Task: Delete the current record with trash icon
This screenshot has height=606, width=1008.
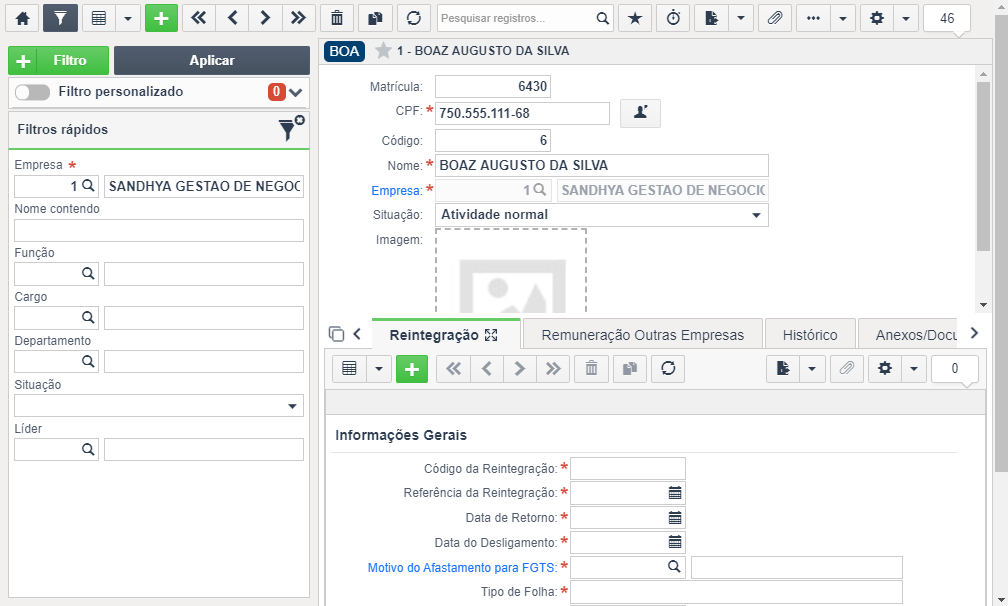Action: [x=337, y=18]
